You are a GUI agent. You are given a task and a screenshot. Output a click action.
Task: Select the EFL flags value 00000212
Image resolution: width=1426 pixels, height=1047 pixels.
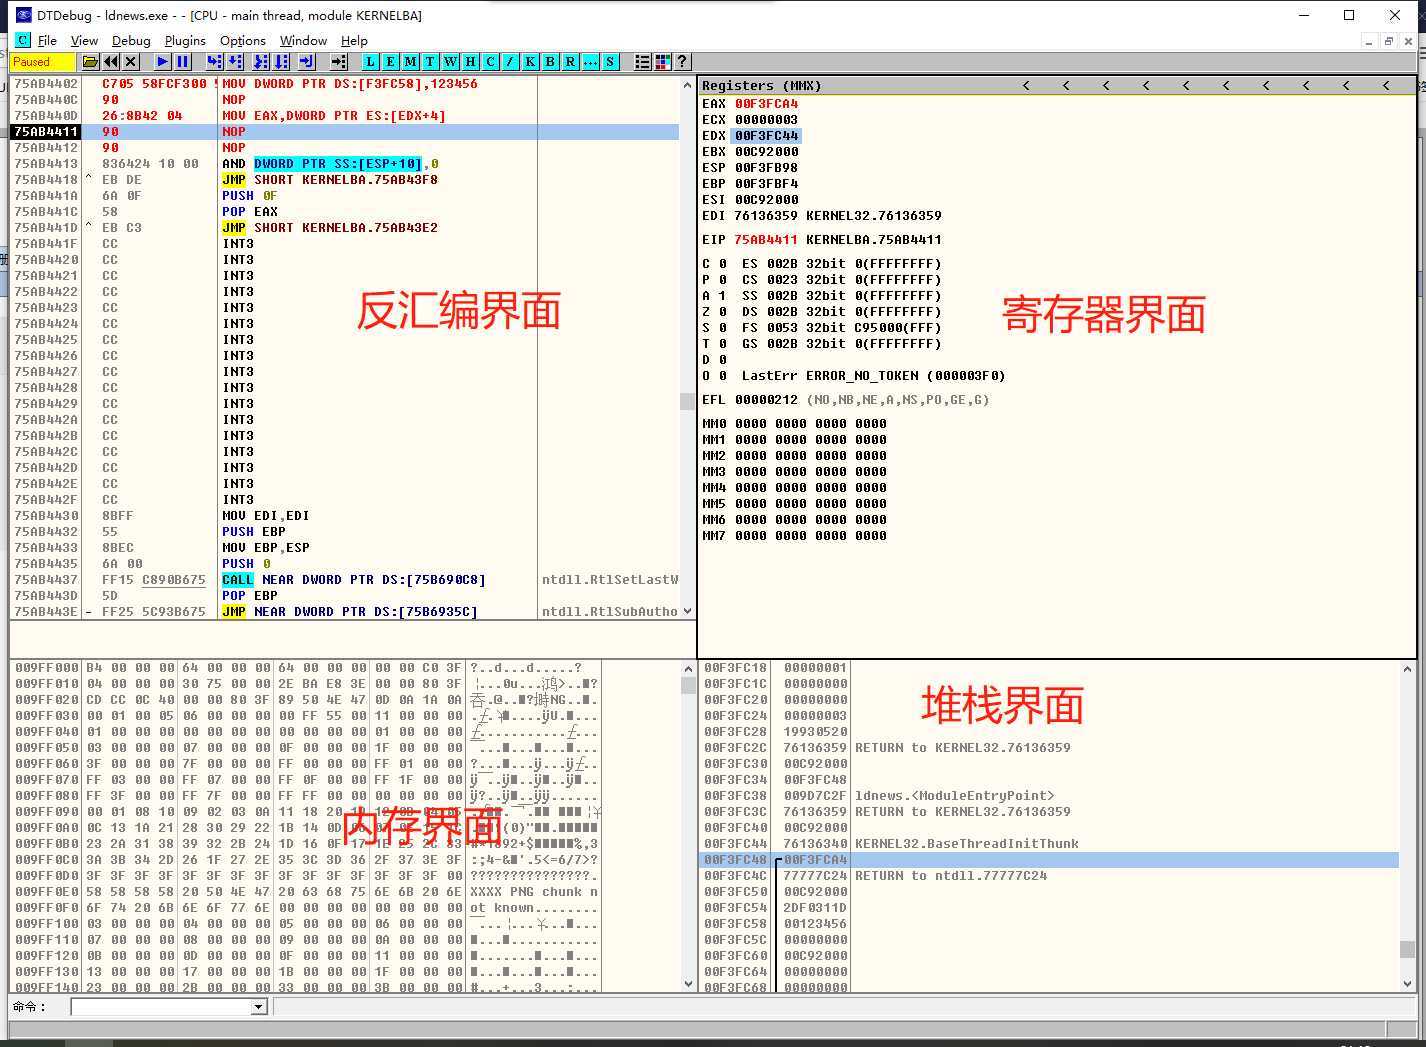click(x=766, y=399)
